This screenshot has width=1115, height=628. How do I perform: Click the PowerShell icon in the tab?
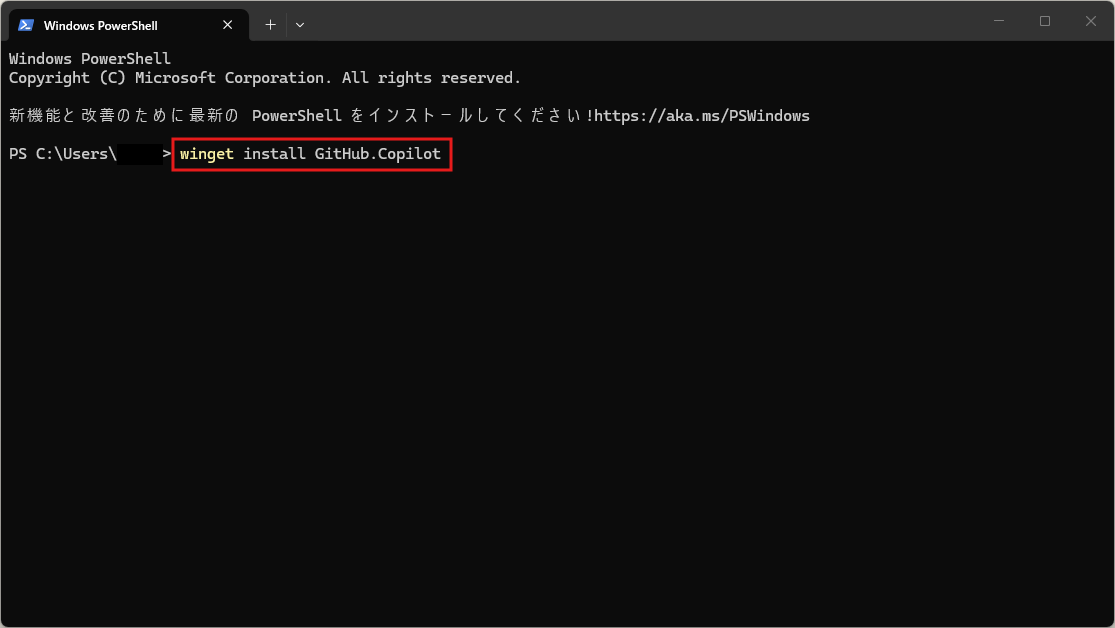coord(26,25)
